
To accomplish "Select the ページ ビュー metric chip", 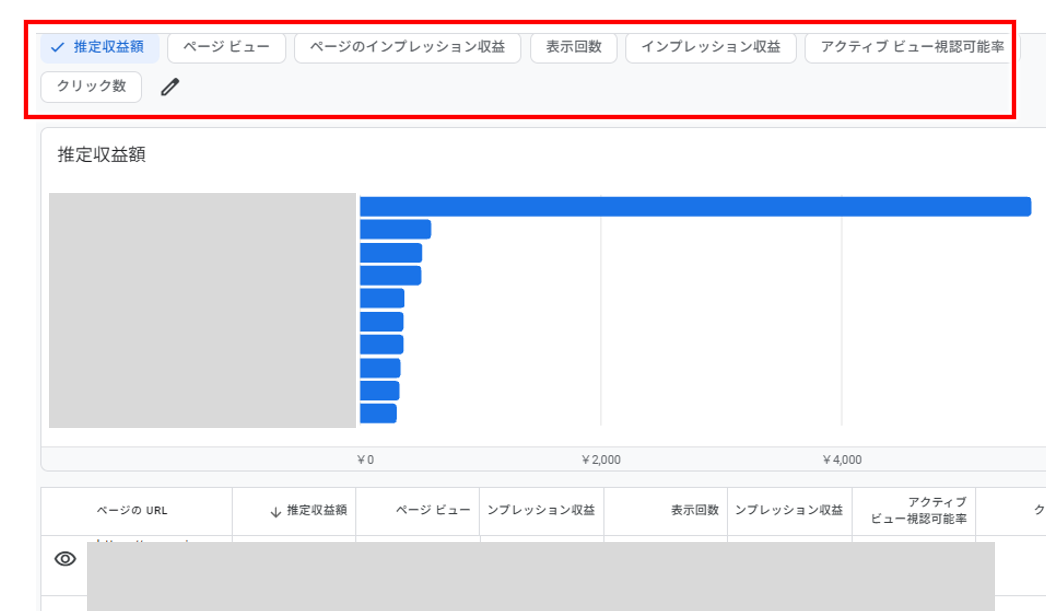I will (226, 47).
